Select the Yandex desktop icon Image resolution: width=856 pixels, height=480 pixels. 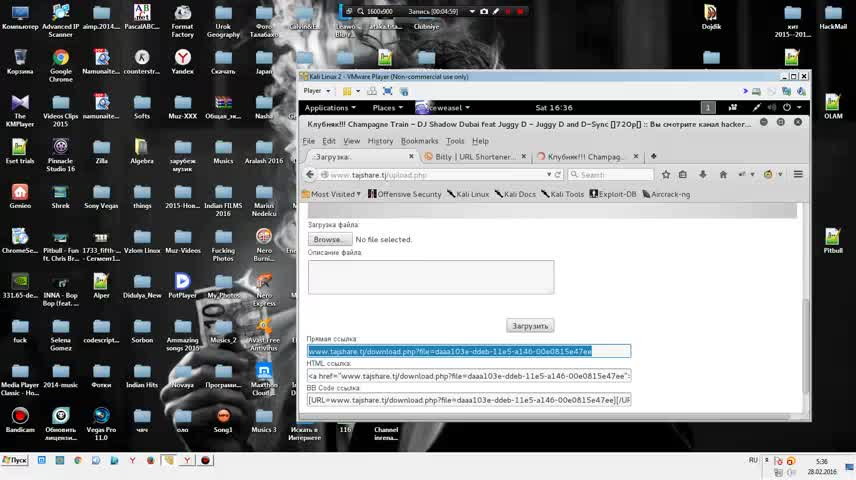click(x=182, y=62)
